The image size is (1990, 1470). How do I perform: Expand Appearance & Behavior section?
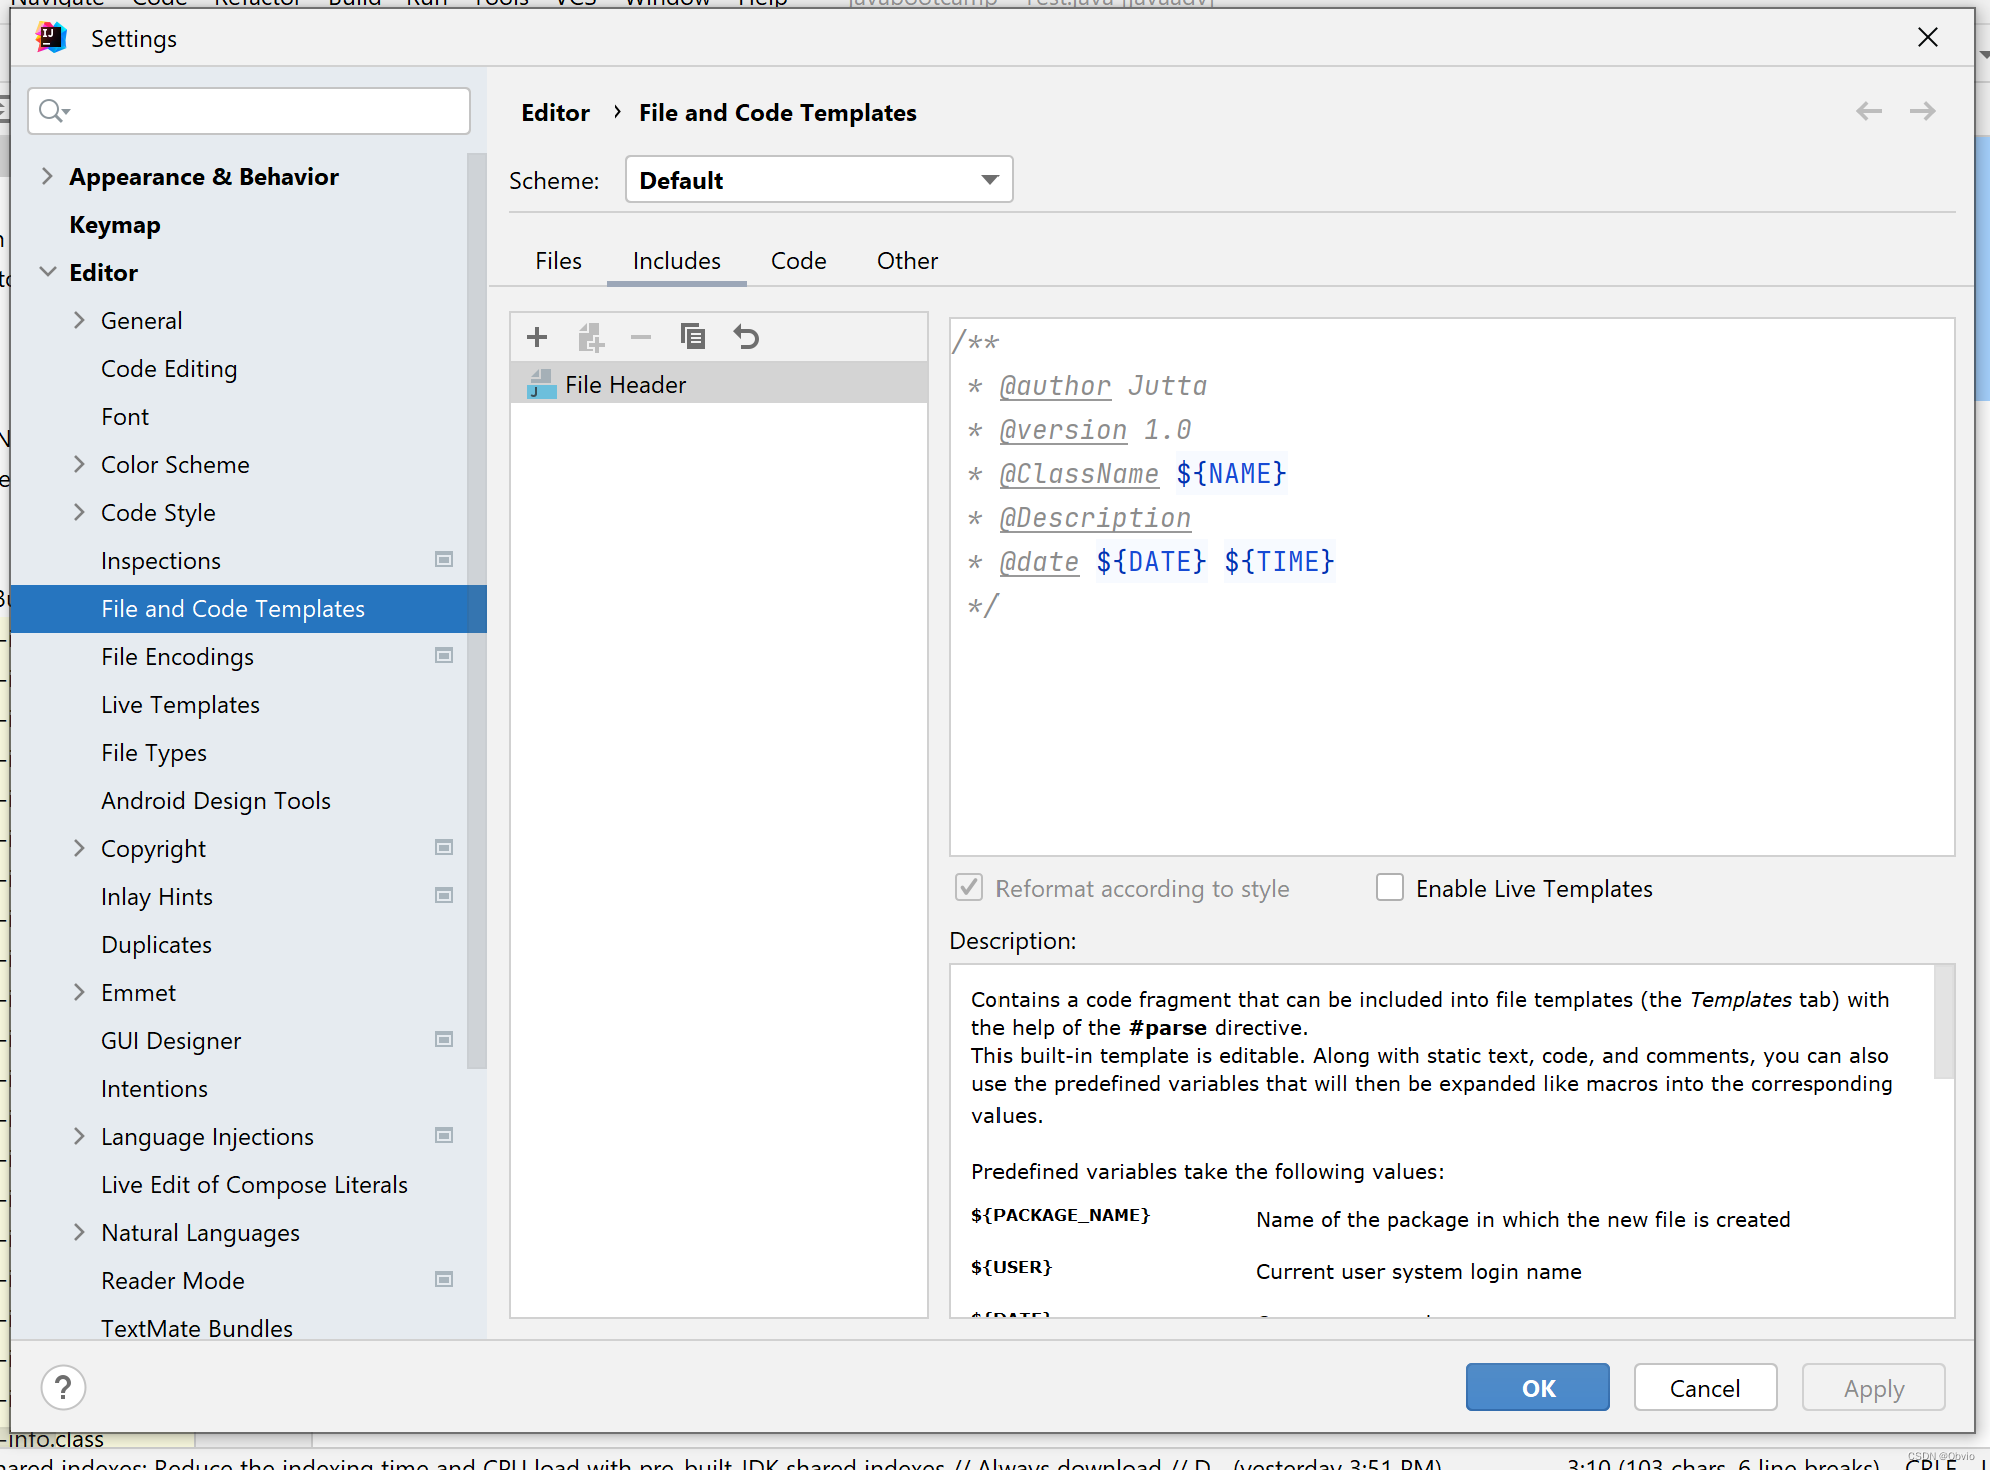[x=47, y=177]
